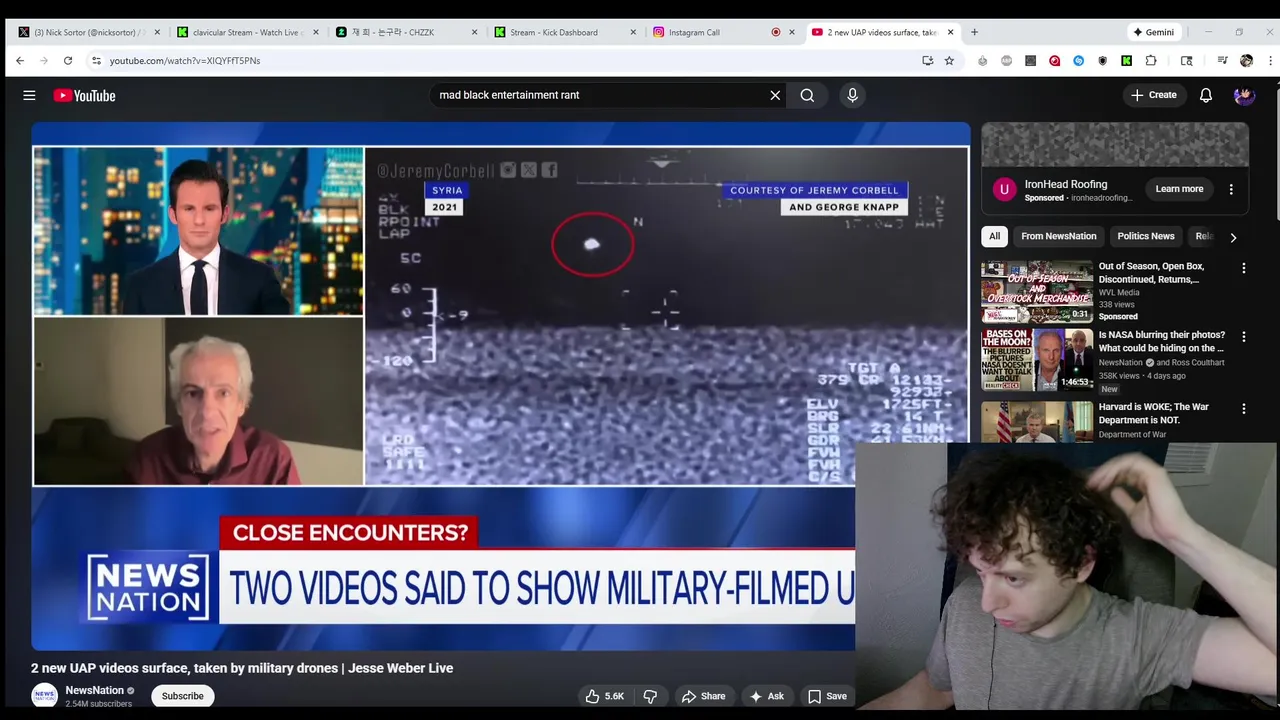Viewport: 1280px width, 720px height.
Task: Close the Instagram Call tab
Action: coord(792,32)
